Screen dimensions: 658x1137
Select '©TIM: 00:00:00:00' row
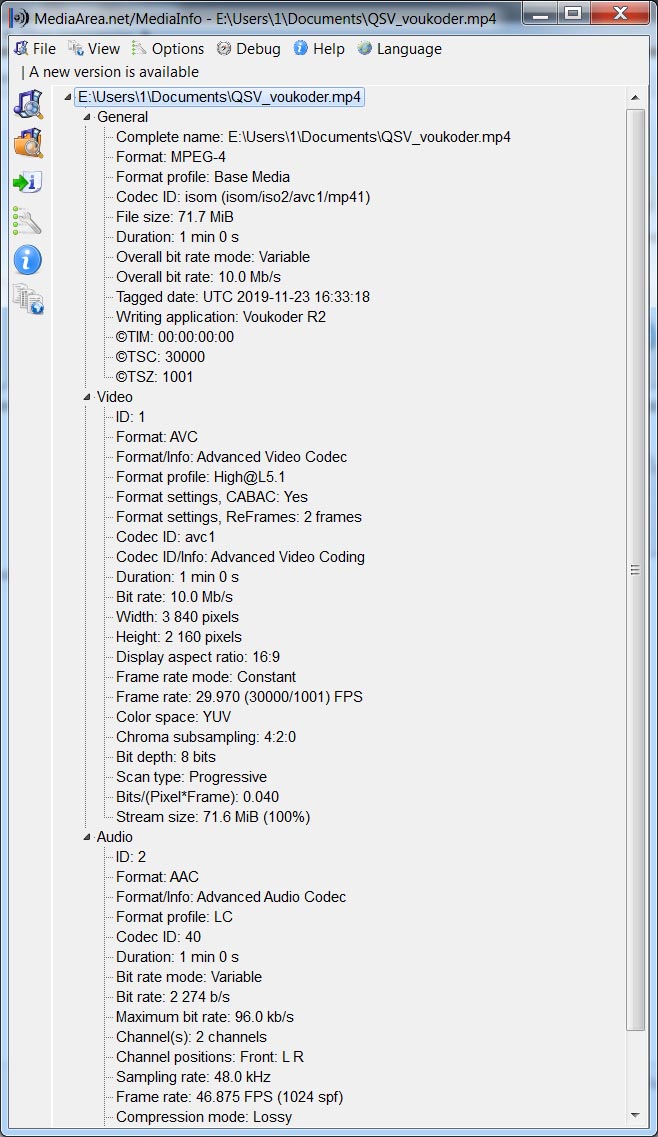click(x=175, y=336)
